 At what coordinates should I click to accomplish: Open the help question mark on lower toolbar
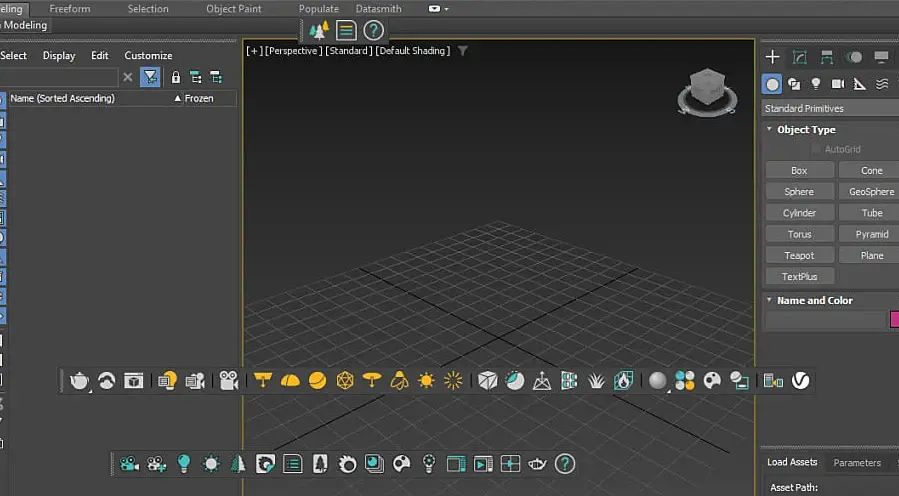click(565, 464)
